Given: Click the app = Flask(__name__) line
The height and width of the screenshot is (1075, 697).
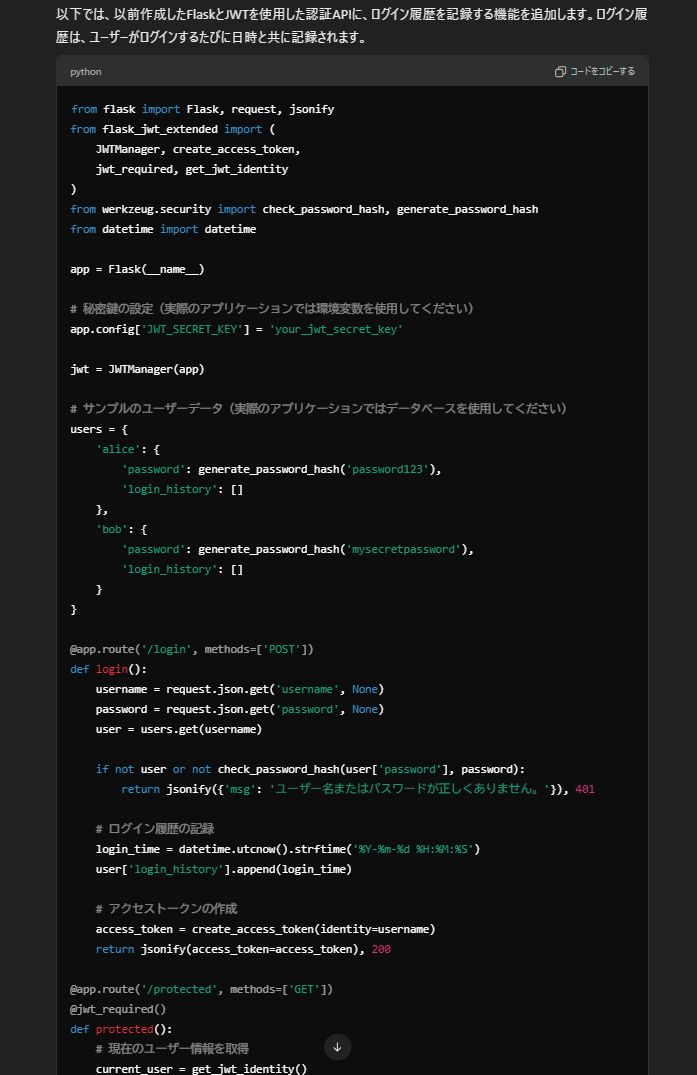Looking at the screenshot, I should point(137,269).
